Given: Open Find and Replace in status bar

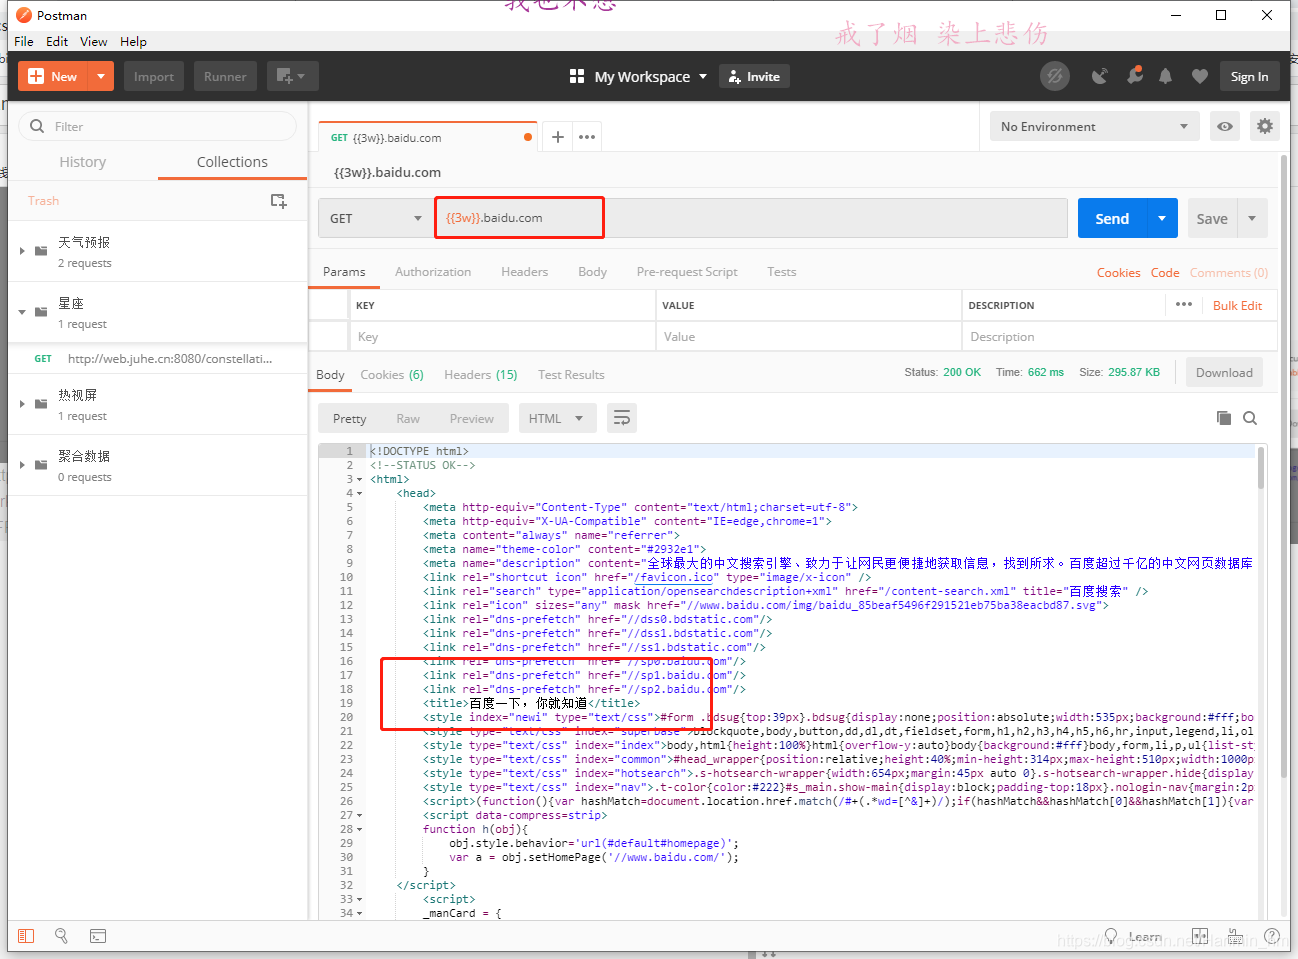Looking at the screenshot, I should [61, 936].
